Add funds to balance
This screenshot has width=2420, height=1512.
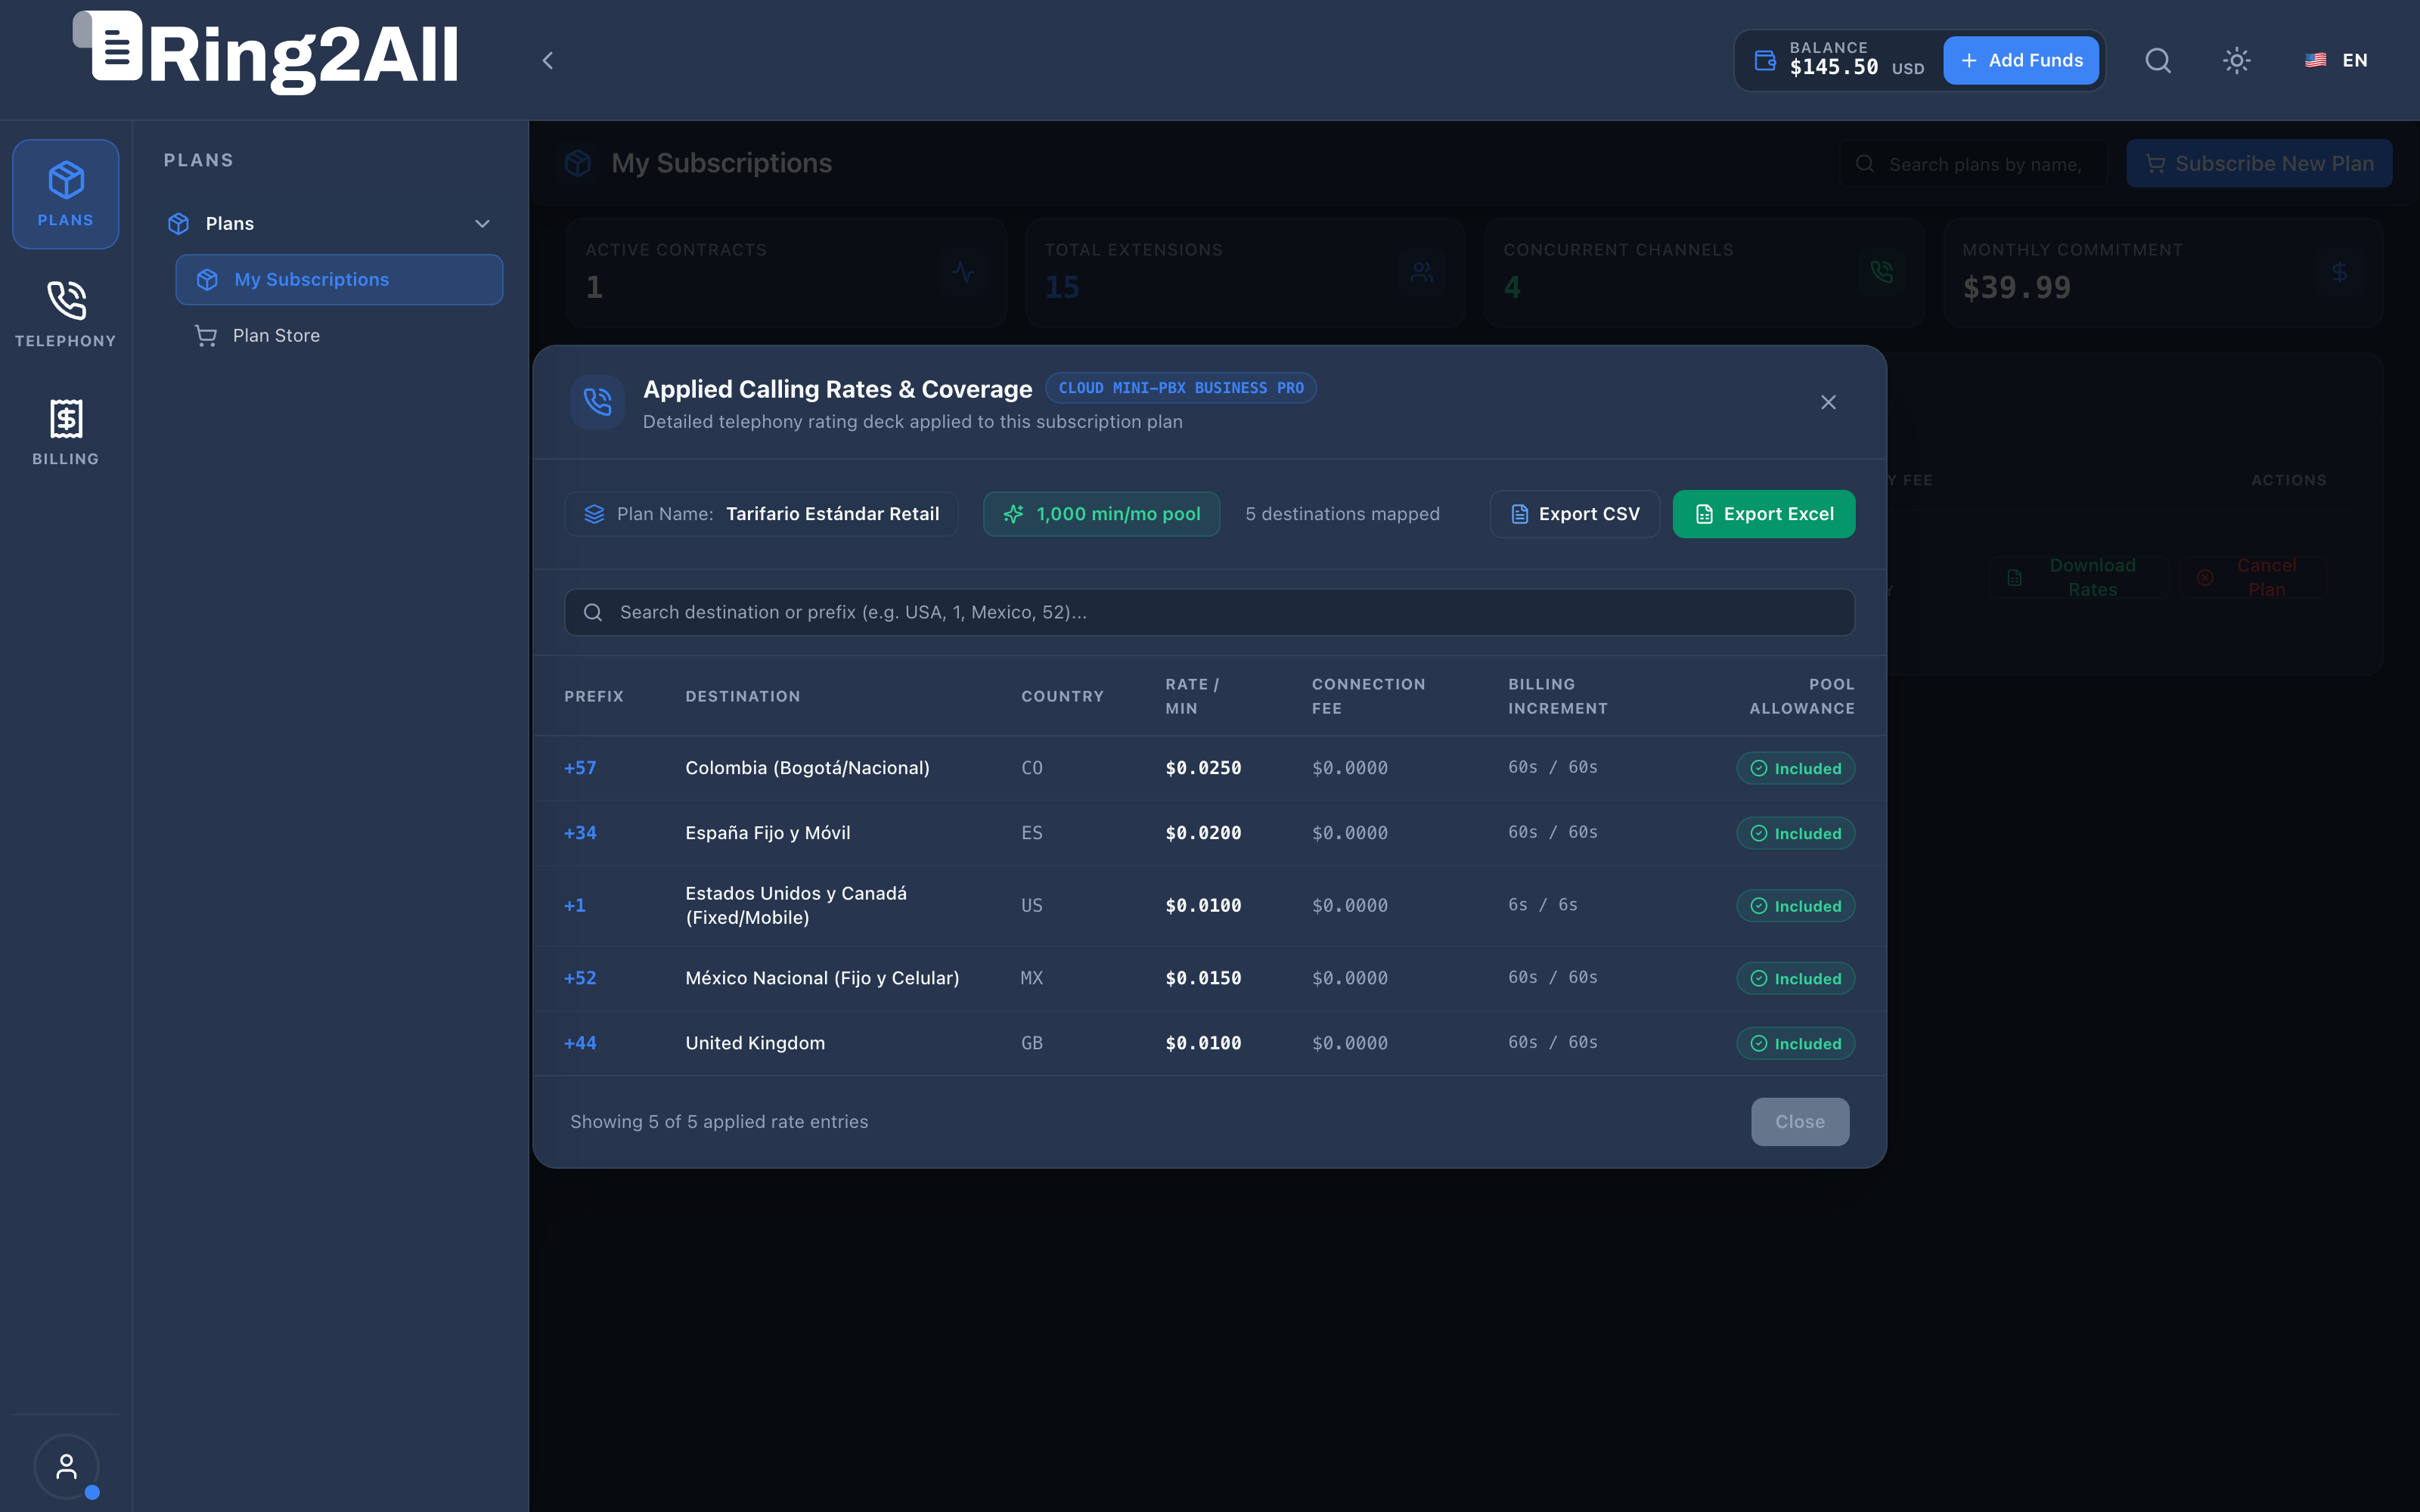(2021, 61)
